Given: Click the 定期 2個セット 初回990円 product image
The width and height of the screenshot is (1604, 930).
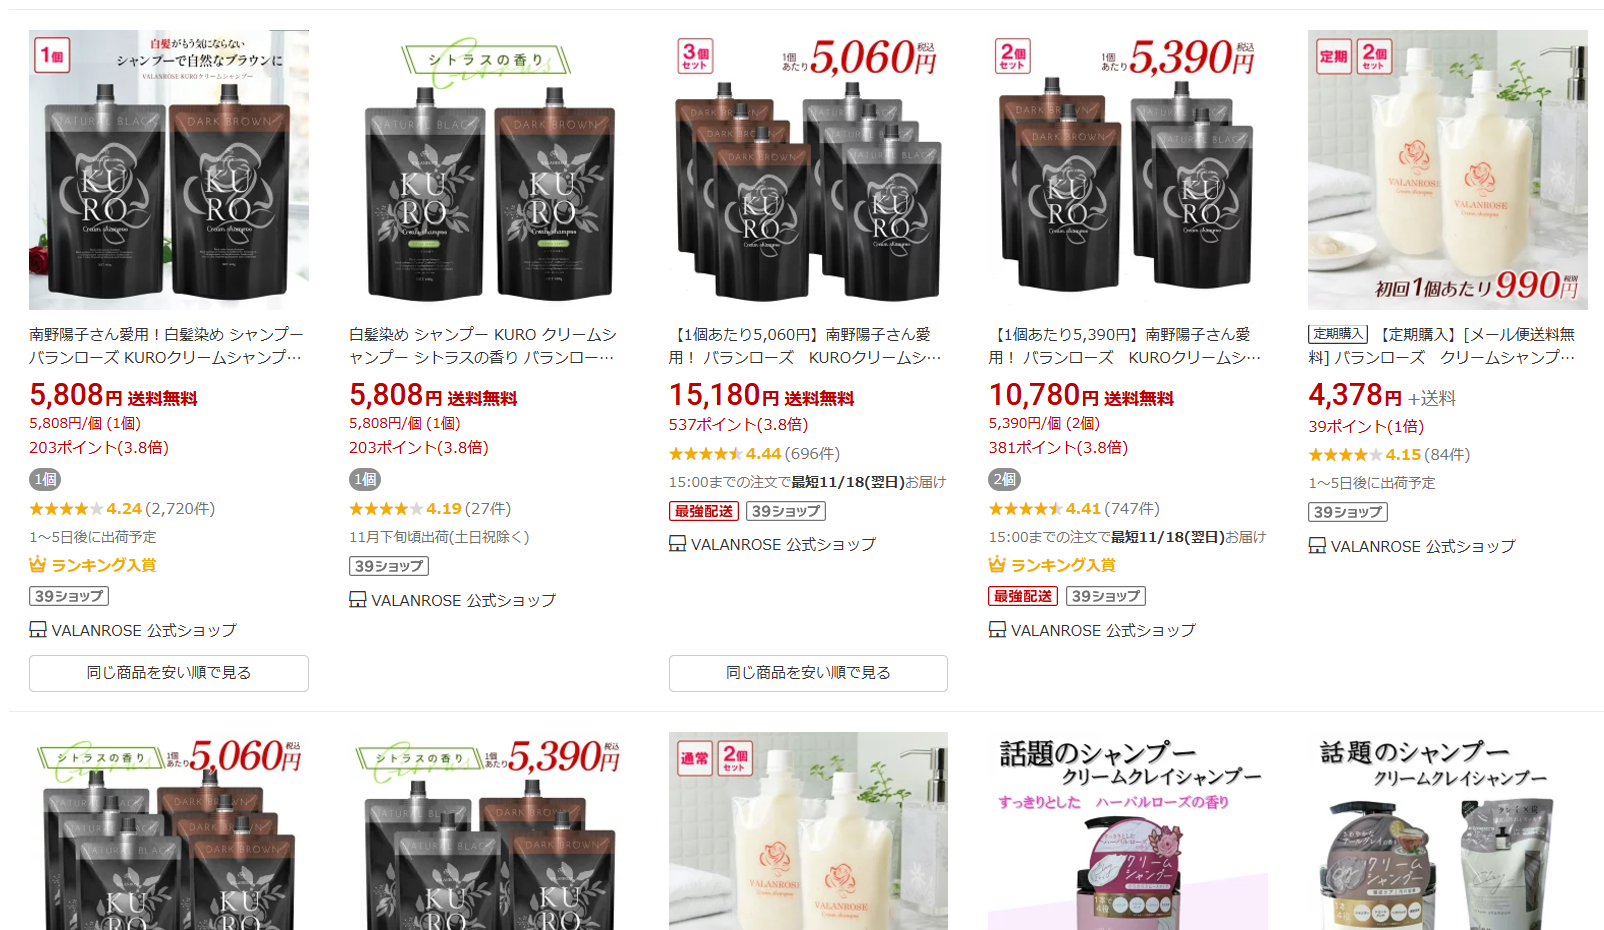Looking at the screenshot, I should click(x=1448, y=170).
